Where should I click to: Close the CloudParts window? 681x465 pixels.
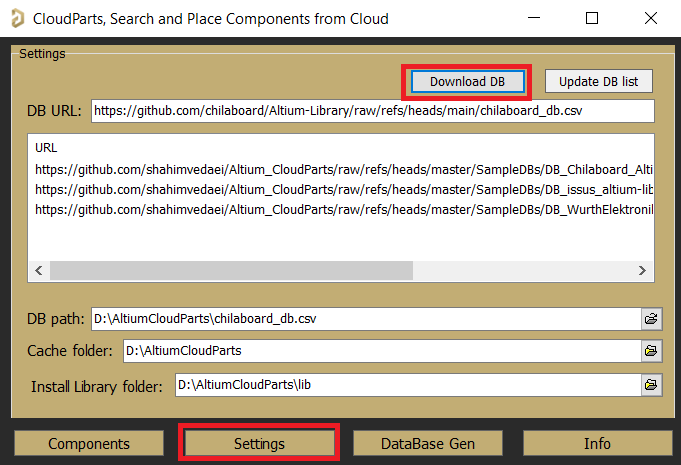pos(651,18)
